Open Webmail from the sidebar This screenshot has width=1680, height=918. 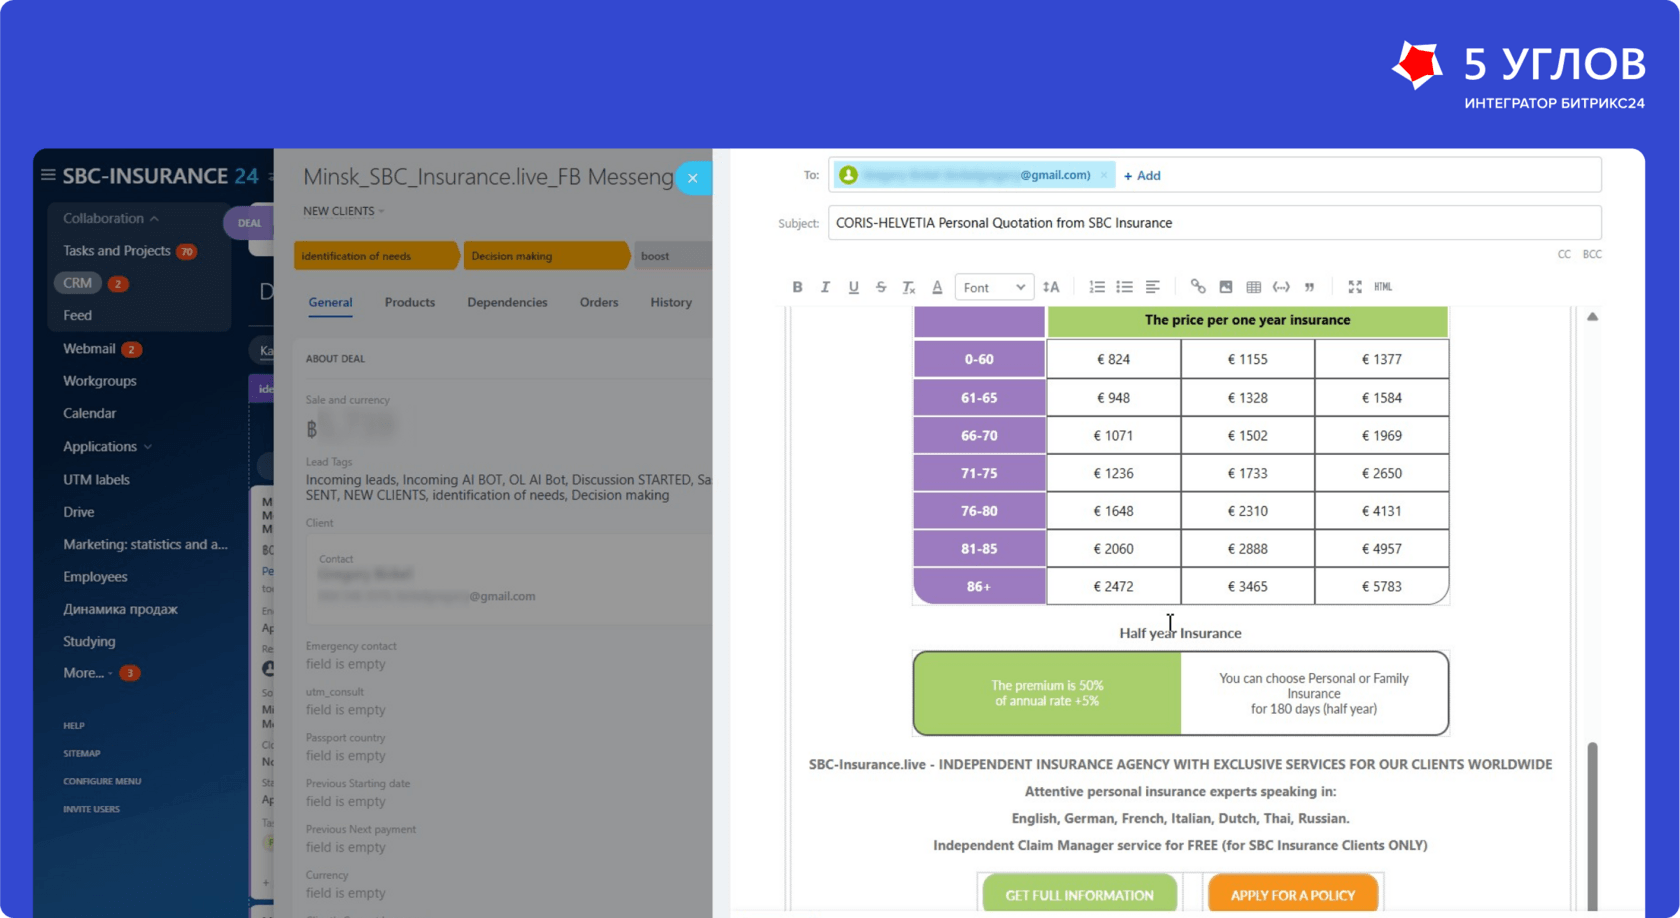(89, 349)
